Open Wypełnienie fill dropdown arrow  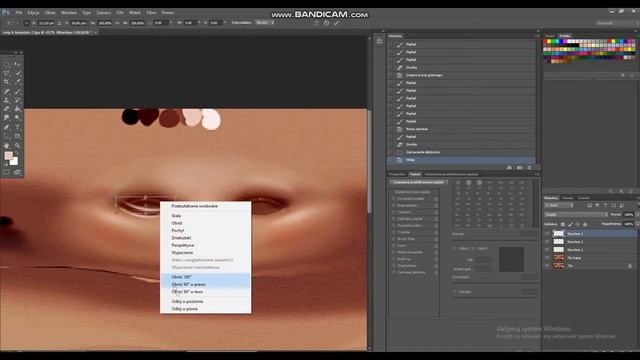pyautogui.click(x=637, y=224)
